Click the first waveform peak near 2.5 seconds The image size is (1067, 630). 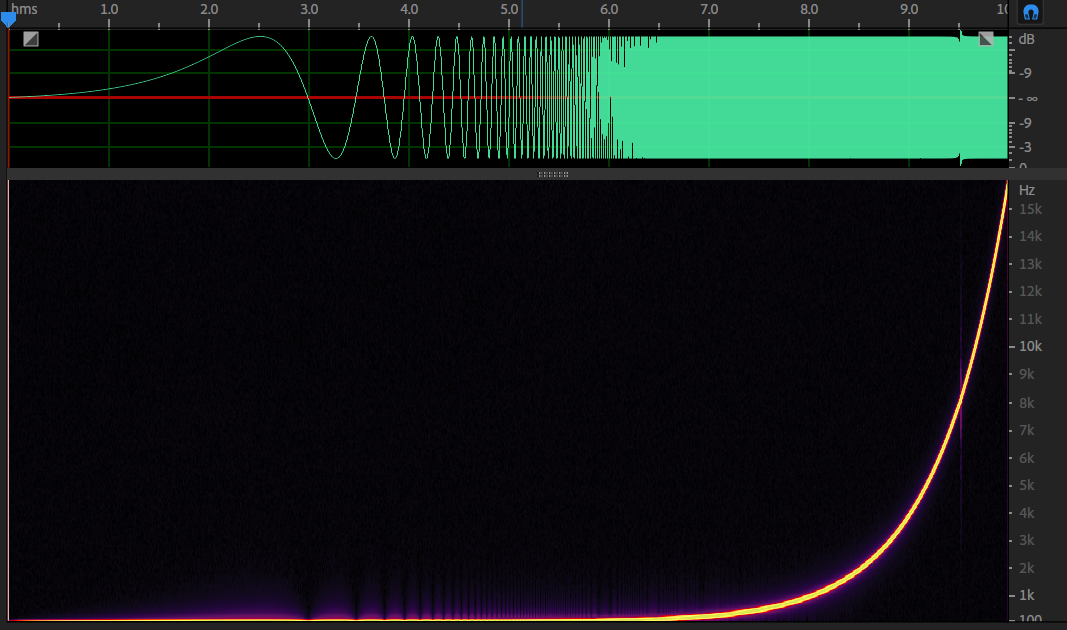click(x=260, y=37)
